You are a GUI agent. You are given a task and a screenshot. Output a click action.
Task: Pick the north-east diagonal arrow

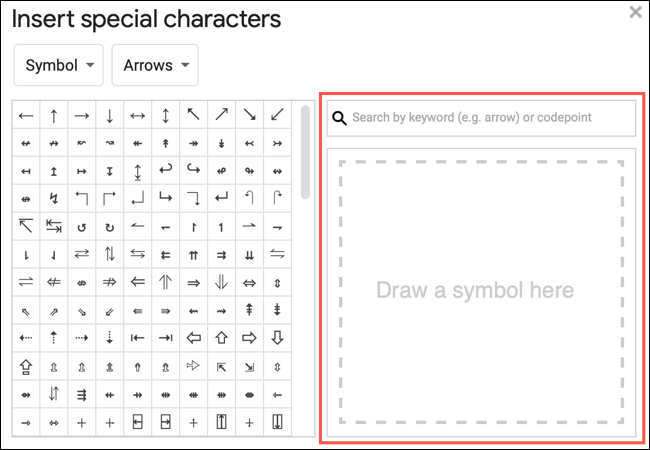(222, 116)
